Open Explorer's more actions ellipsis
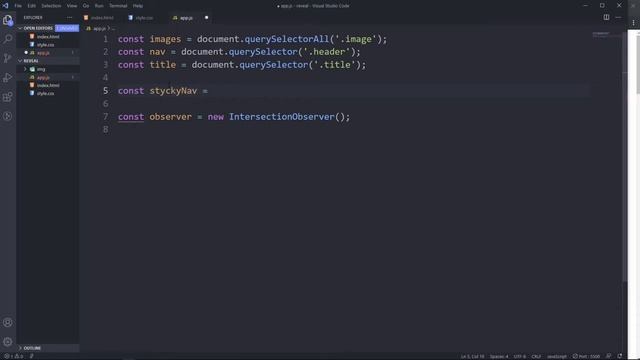 coord(69,18)
